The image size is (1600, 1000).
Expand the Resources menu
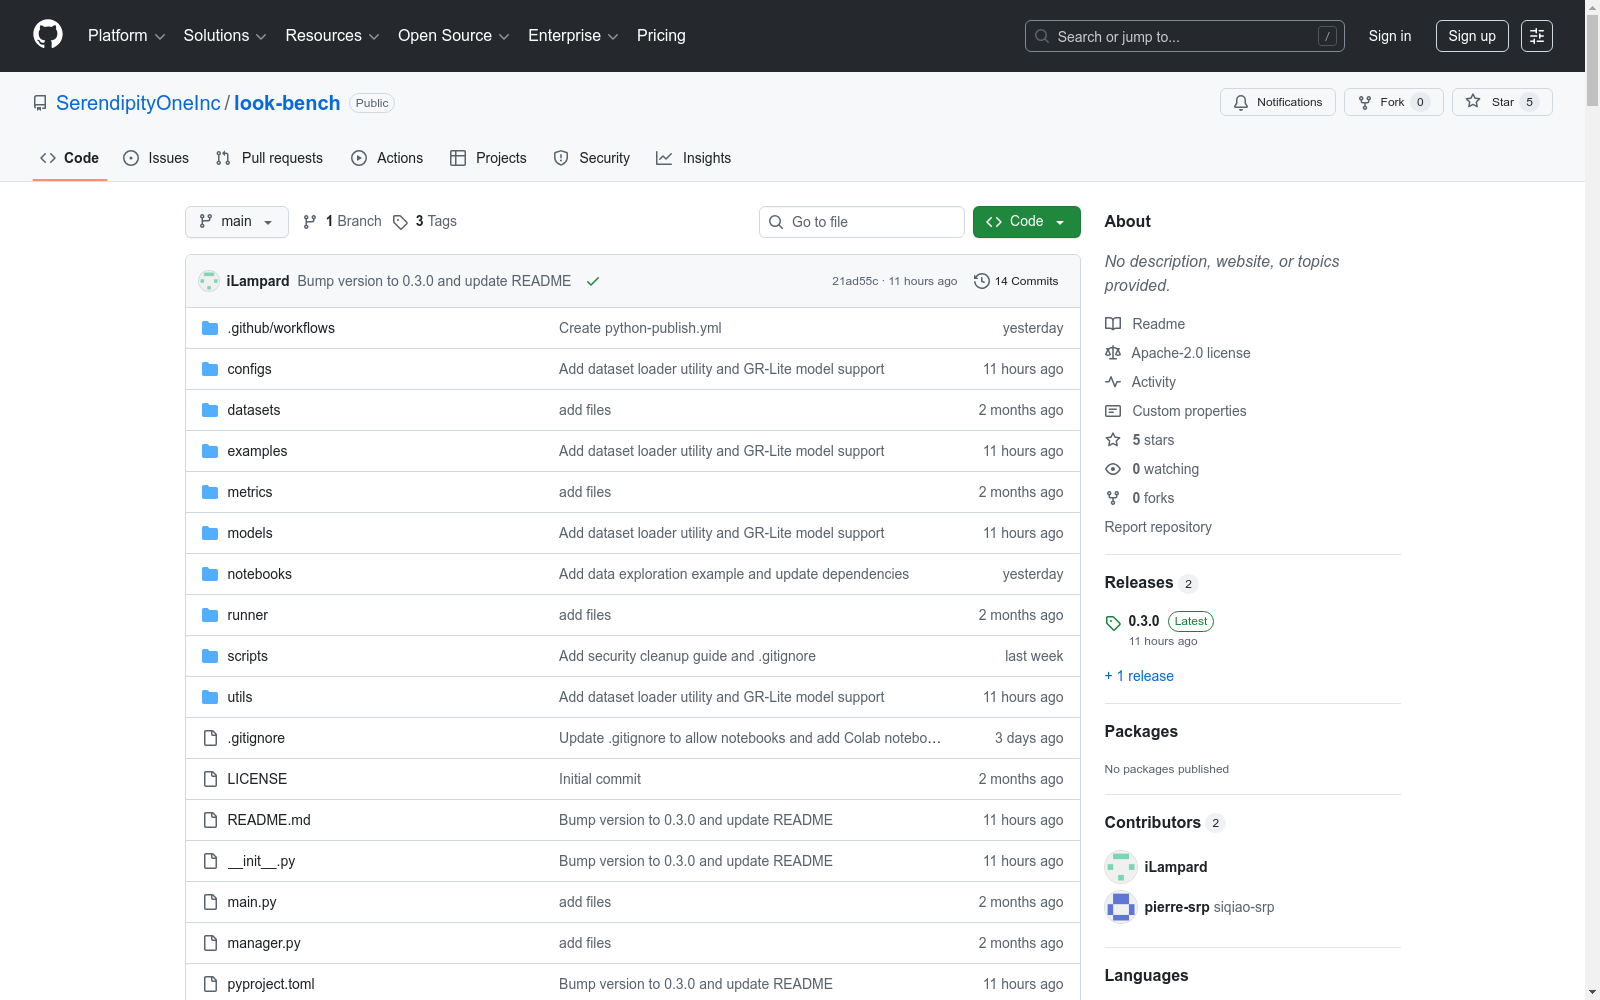(332, 36)
